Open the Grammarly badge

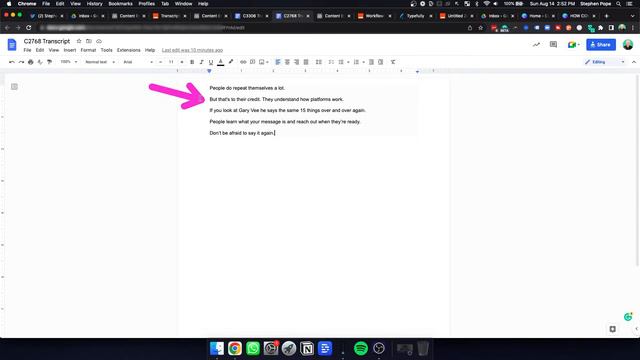(628, 316)
